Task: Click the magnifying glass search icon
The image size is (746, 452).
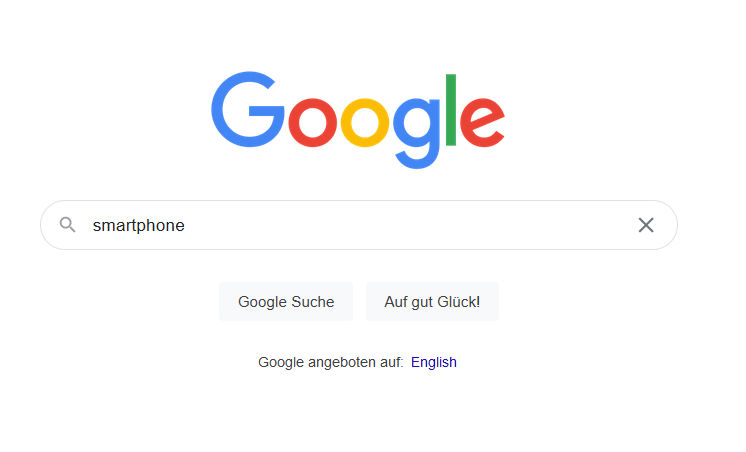Action: click(x=67, y=225)
